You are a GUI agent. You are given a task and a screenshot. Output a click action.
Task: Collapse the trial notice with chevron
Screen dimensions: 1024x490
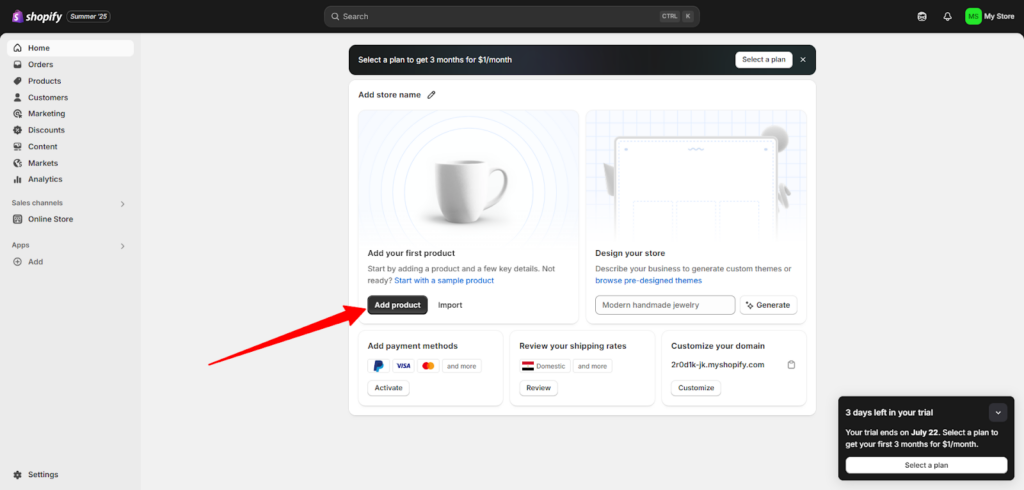[x=997, y=412]
